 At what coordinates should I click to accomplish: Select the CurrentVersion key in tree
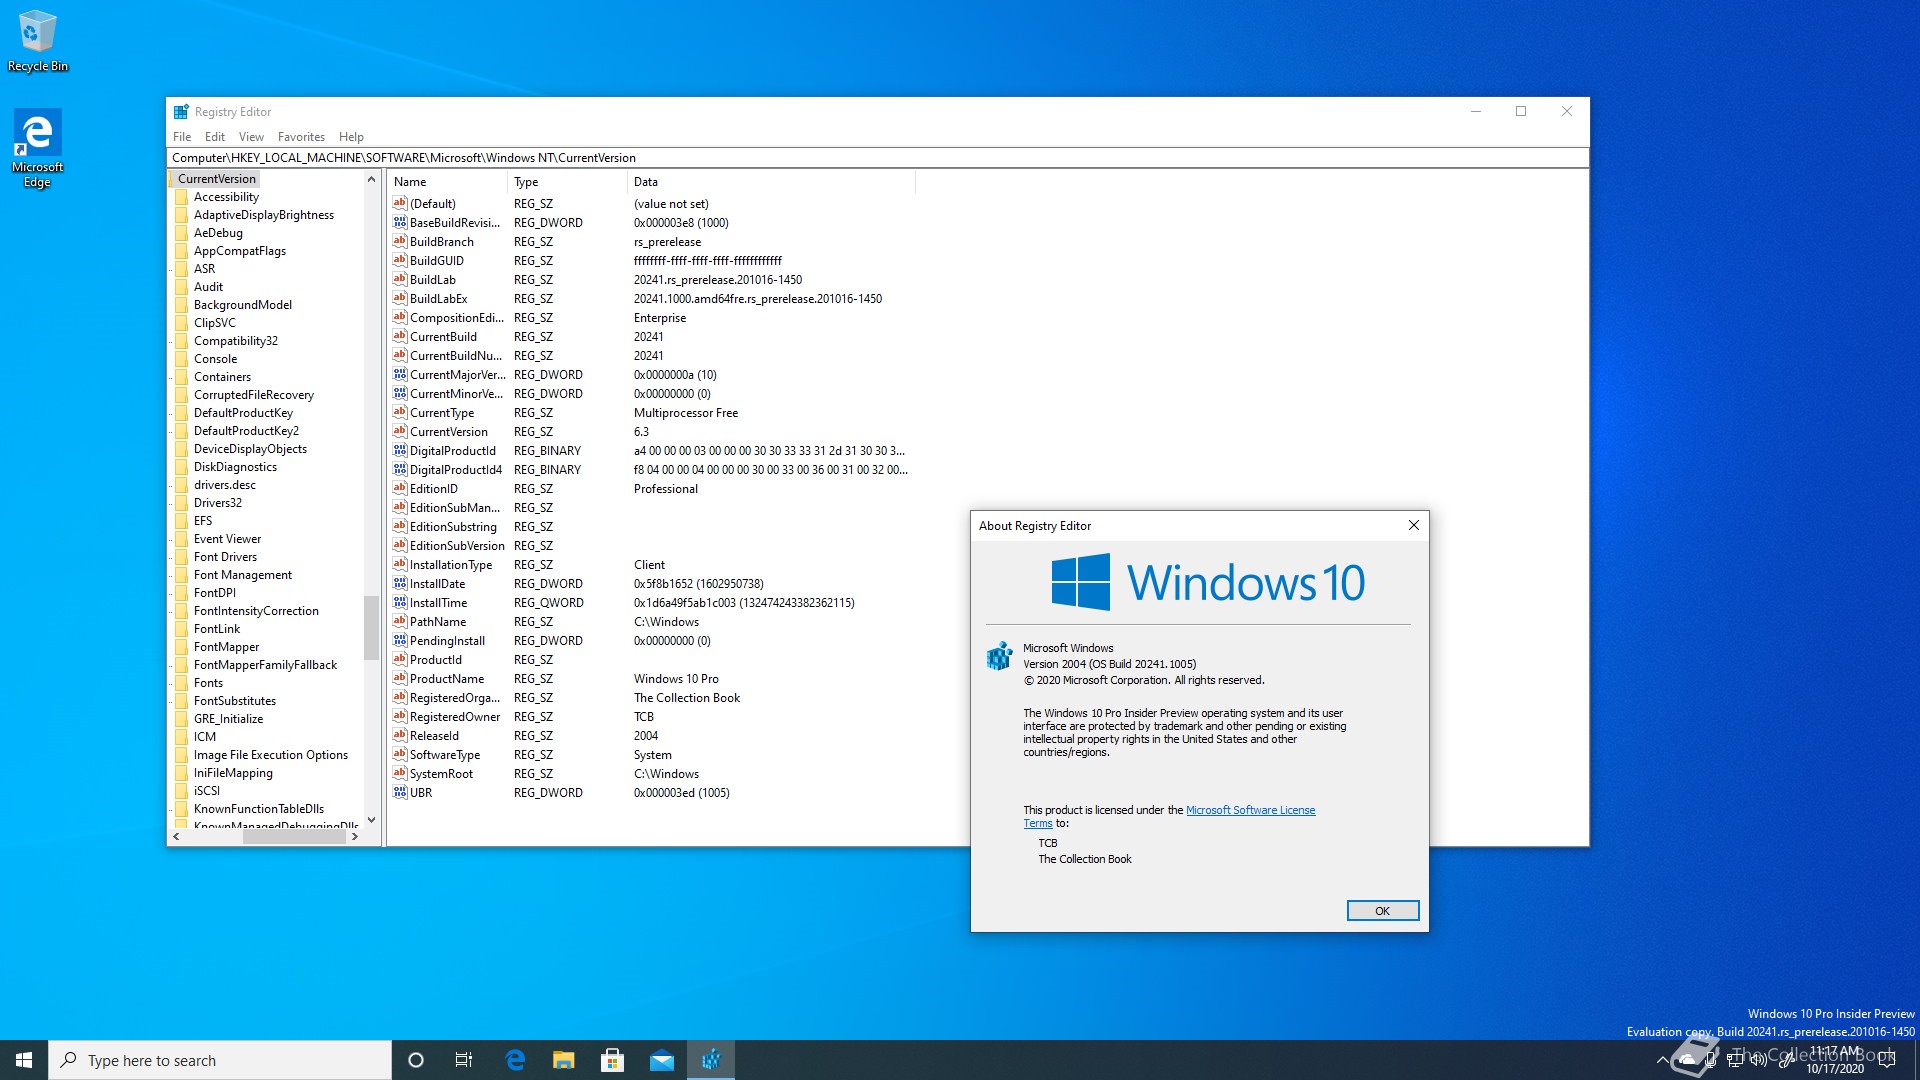click(217, 179)
